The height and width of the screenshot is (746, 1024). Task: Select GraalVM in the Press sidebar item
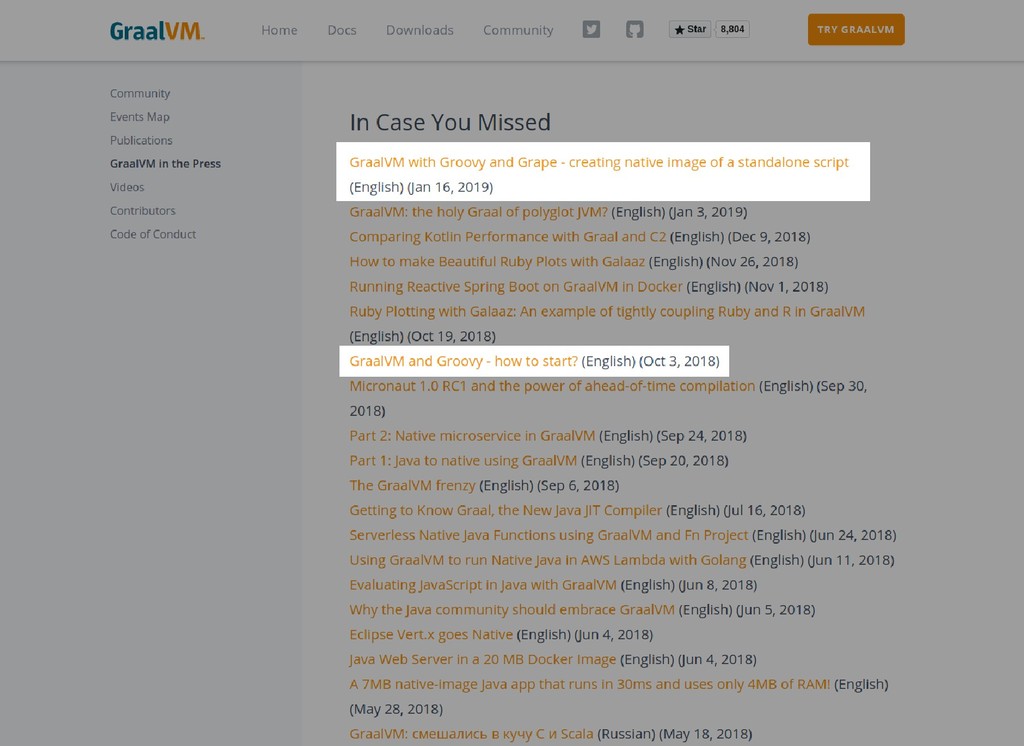[165, 164]
